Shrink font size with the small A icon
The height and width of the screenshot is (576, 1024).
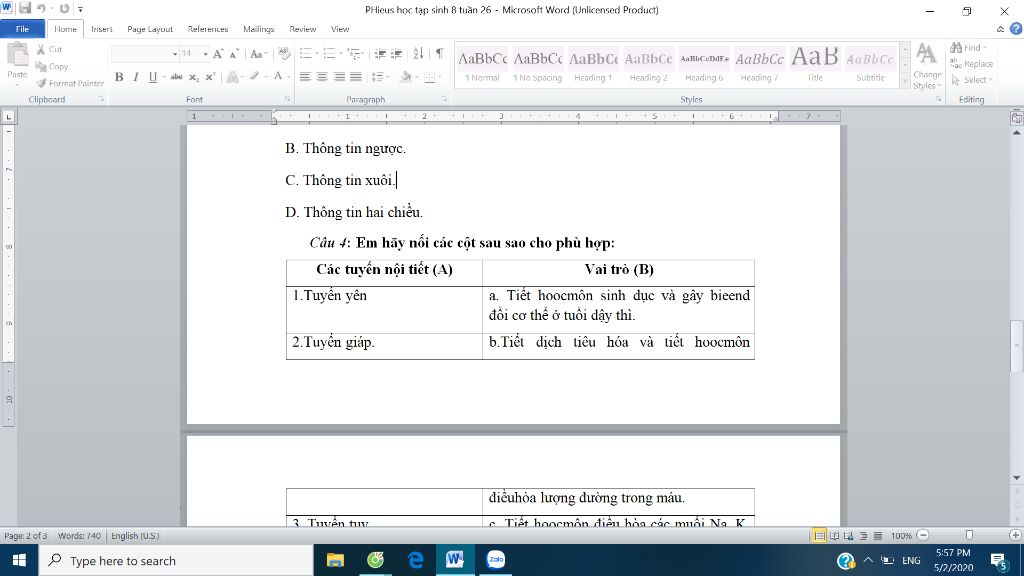[x=234, y=54]
